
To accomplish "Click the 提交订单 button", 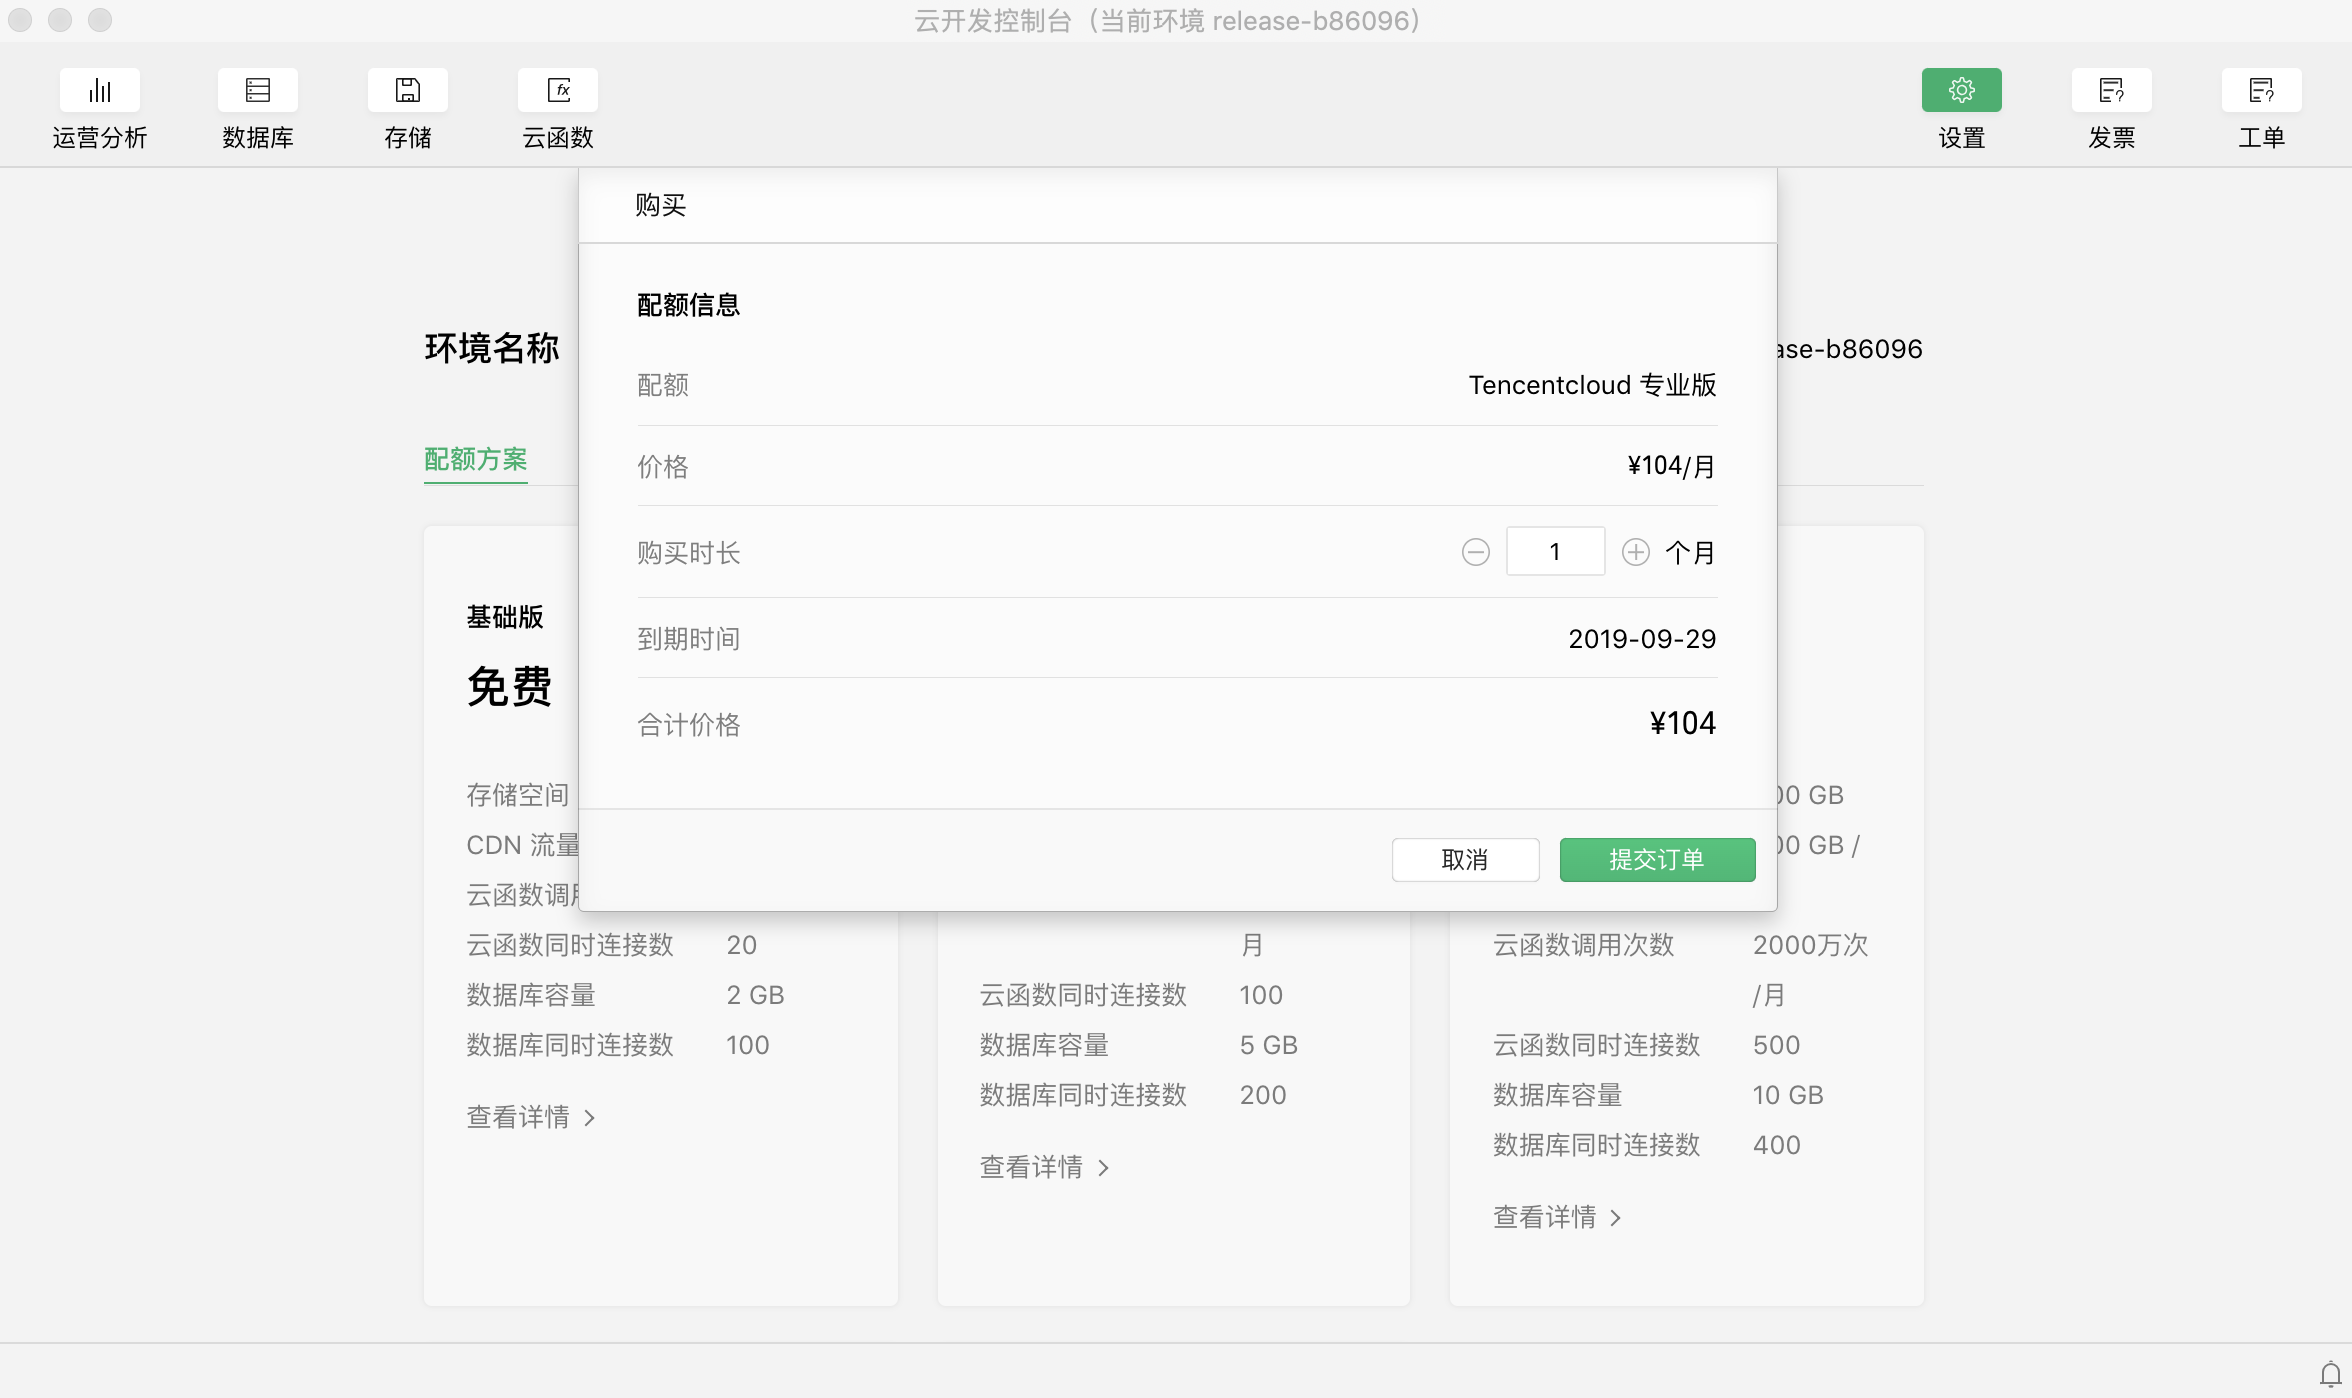I will coord(1657,859).
